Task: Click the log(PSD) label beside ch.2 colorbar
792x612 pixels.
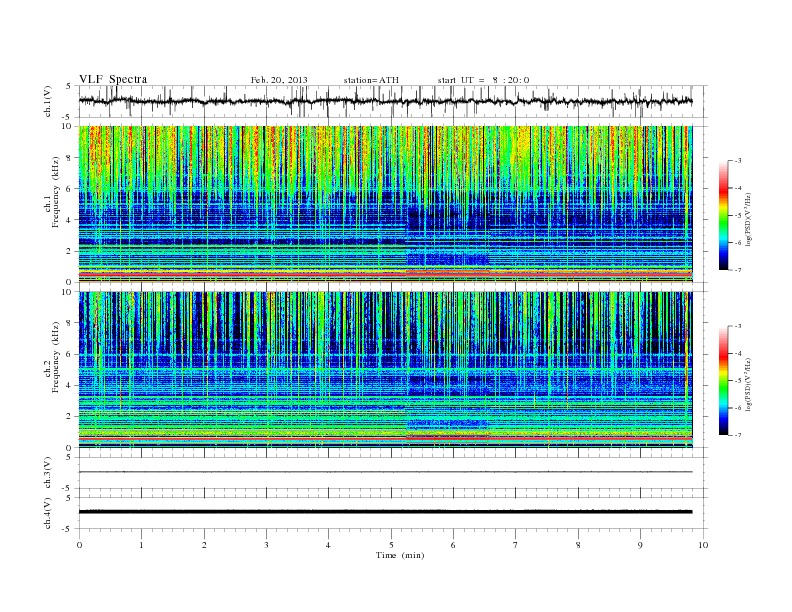Action: tap(747, 384)
